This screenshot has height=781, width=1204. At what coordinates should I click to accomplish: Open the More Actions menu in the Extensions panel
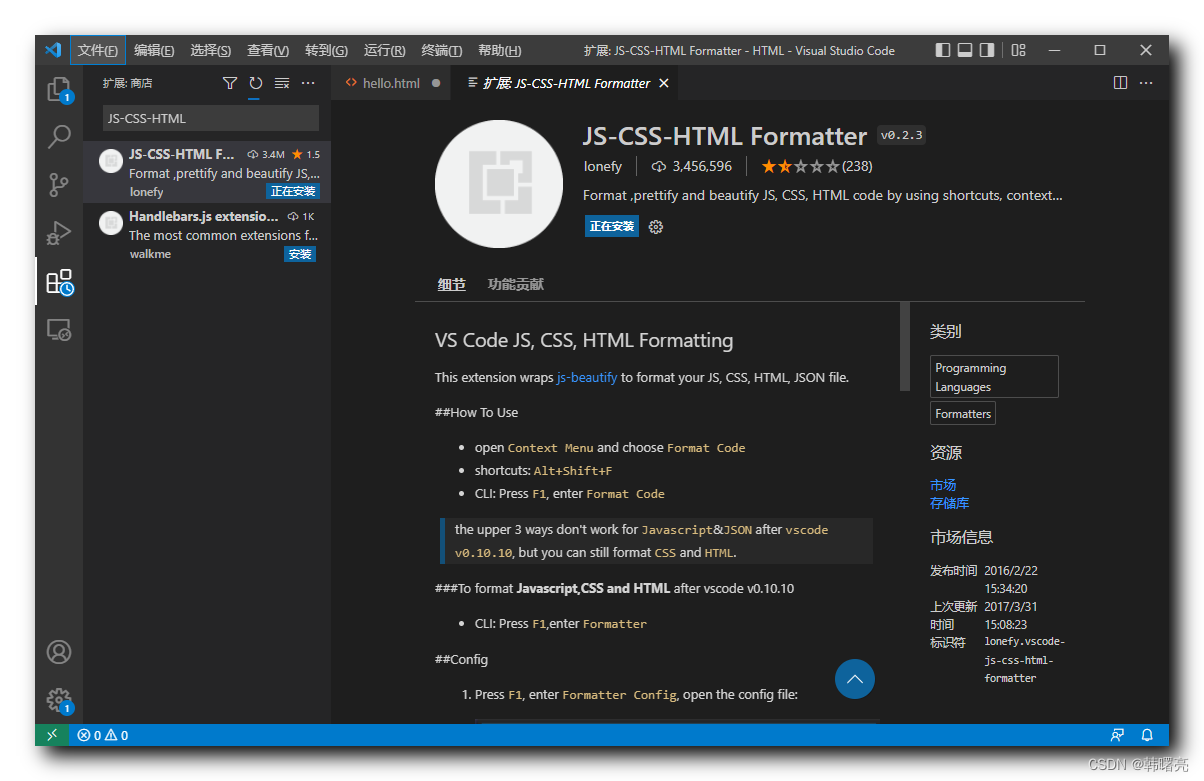(x=307, y=83)
